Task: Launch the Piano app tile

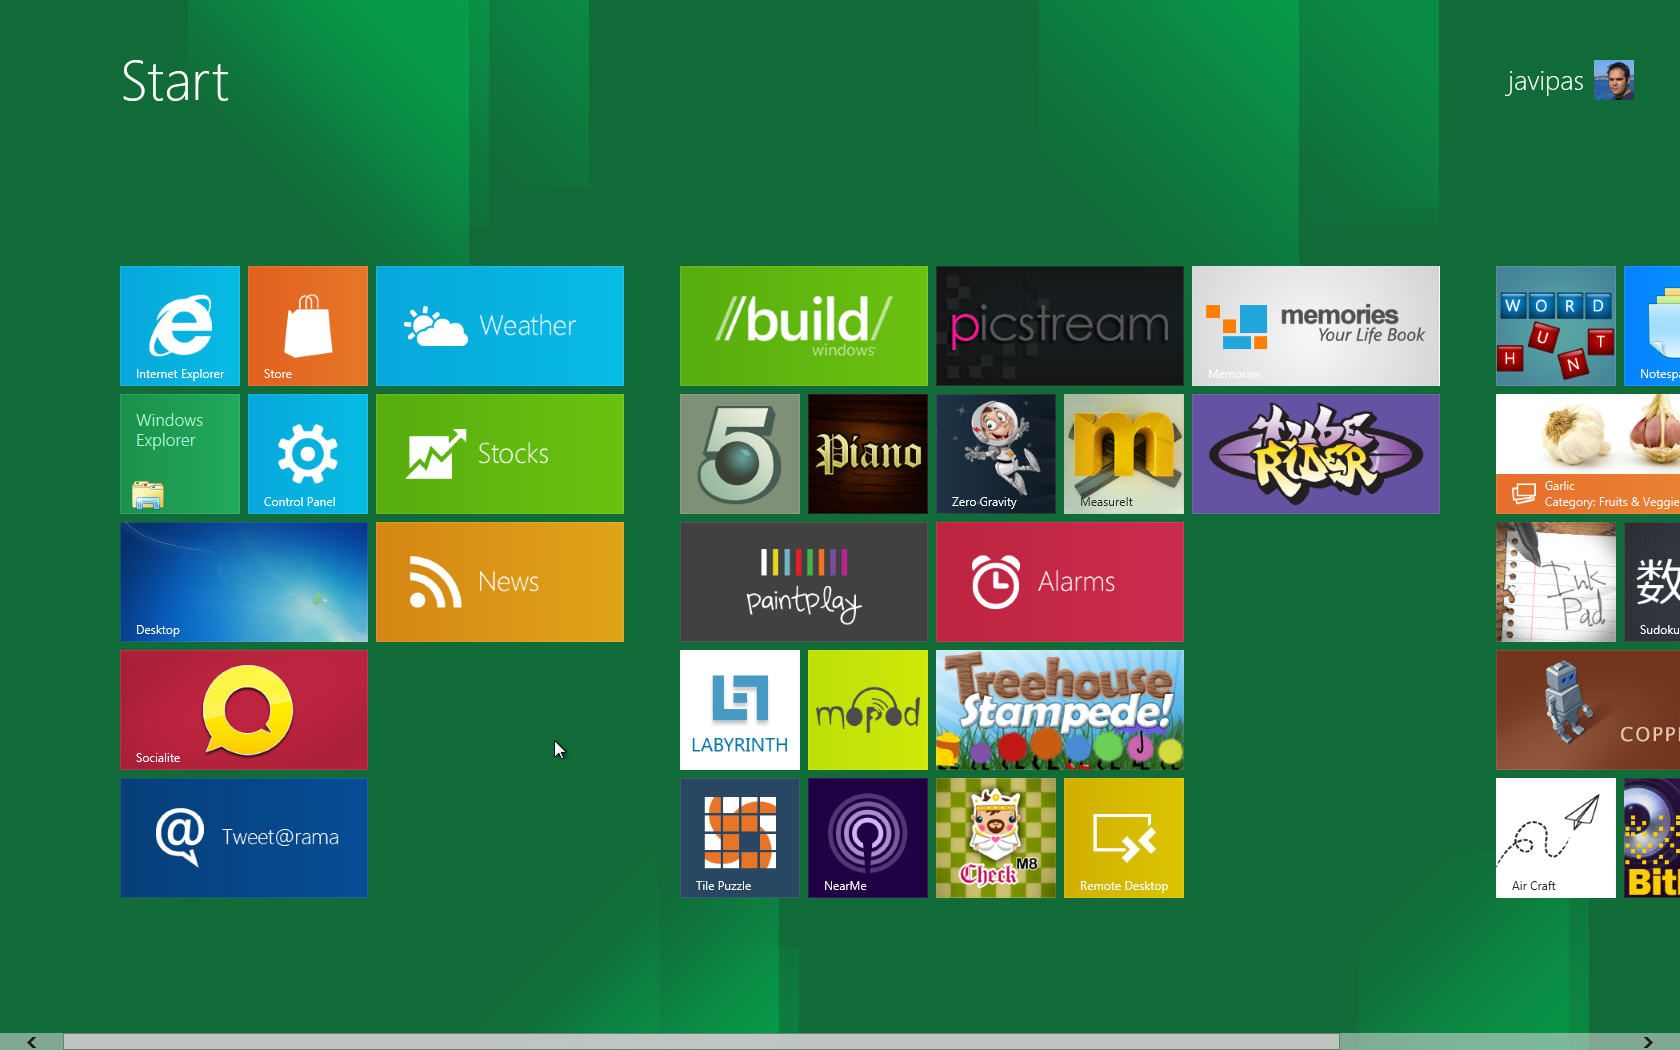Action: click(x=868, y=454)
